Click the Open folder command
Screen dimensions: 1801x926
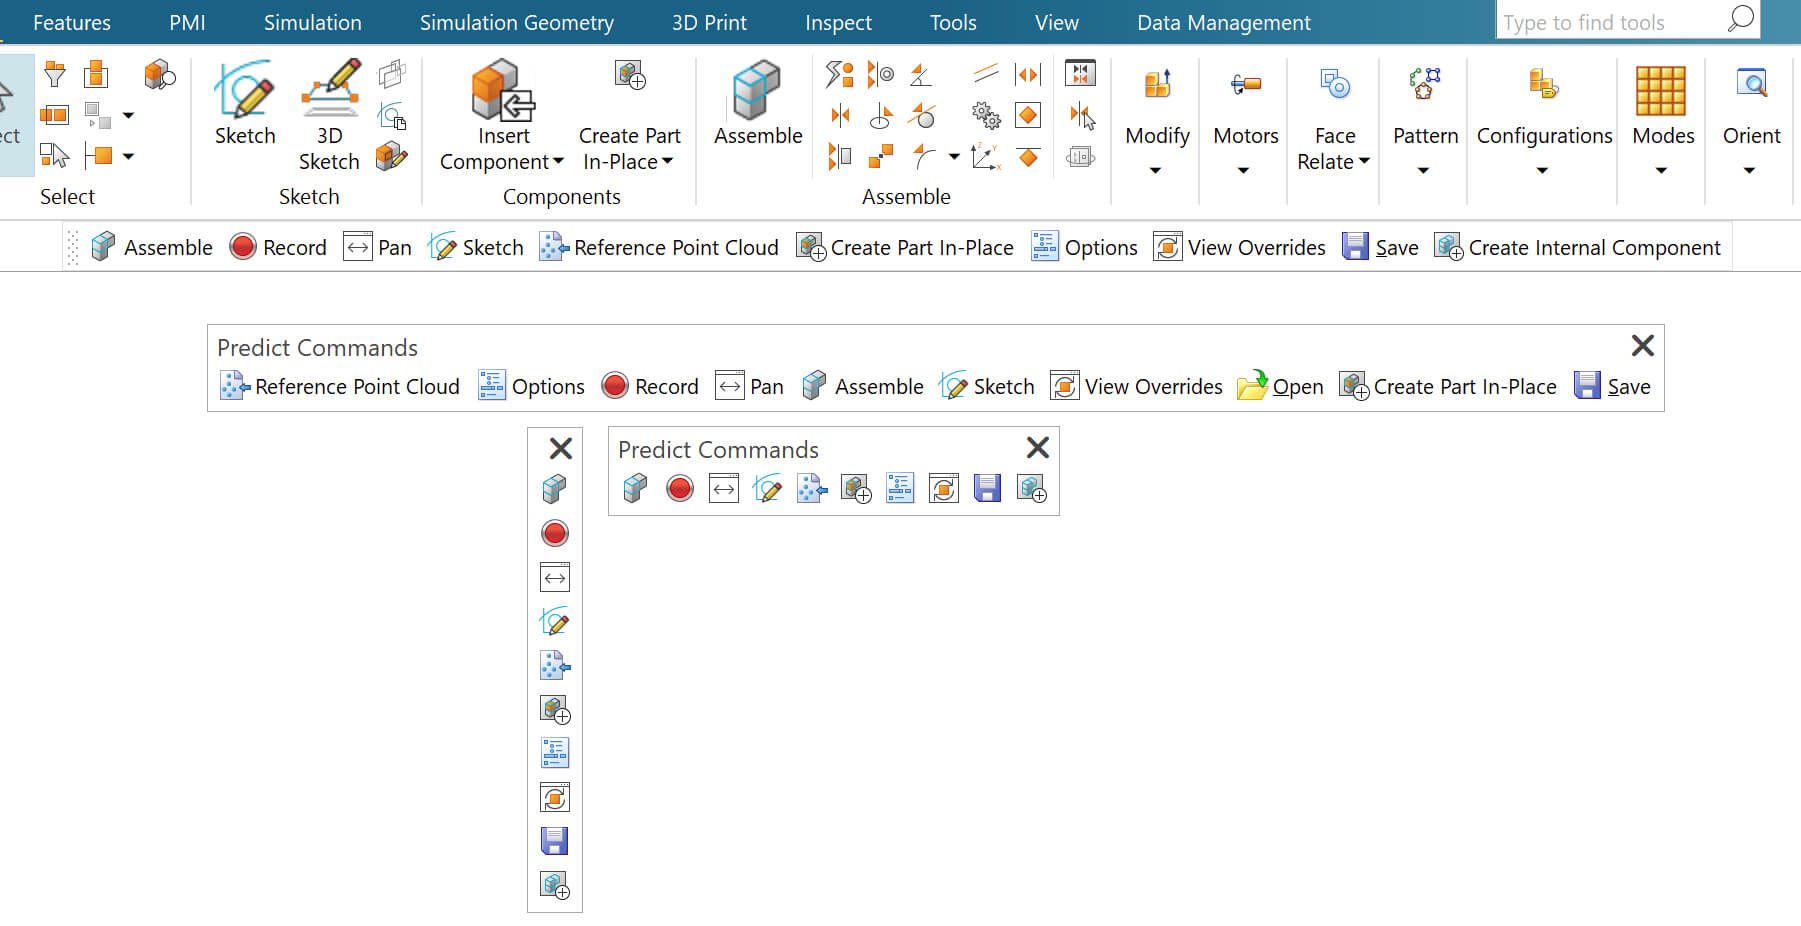[1281, 386]
